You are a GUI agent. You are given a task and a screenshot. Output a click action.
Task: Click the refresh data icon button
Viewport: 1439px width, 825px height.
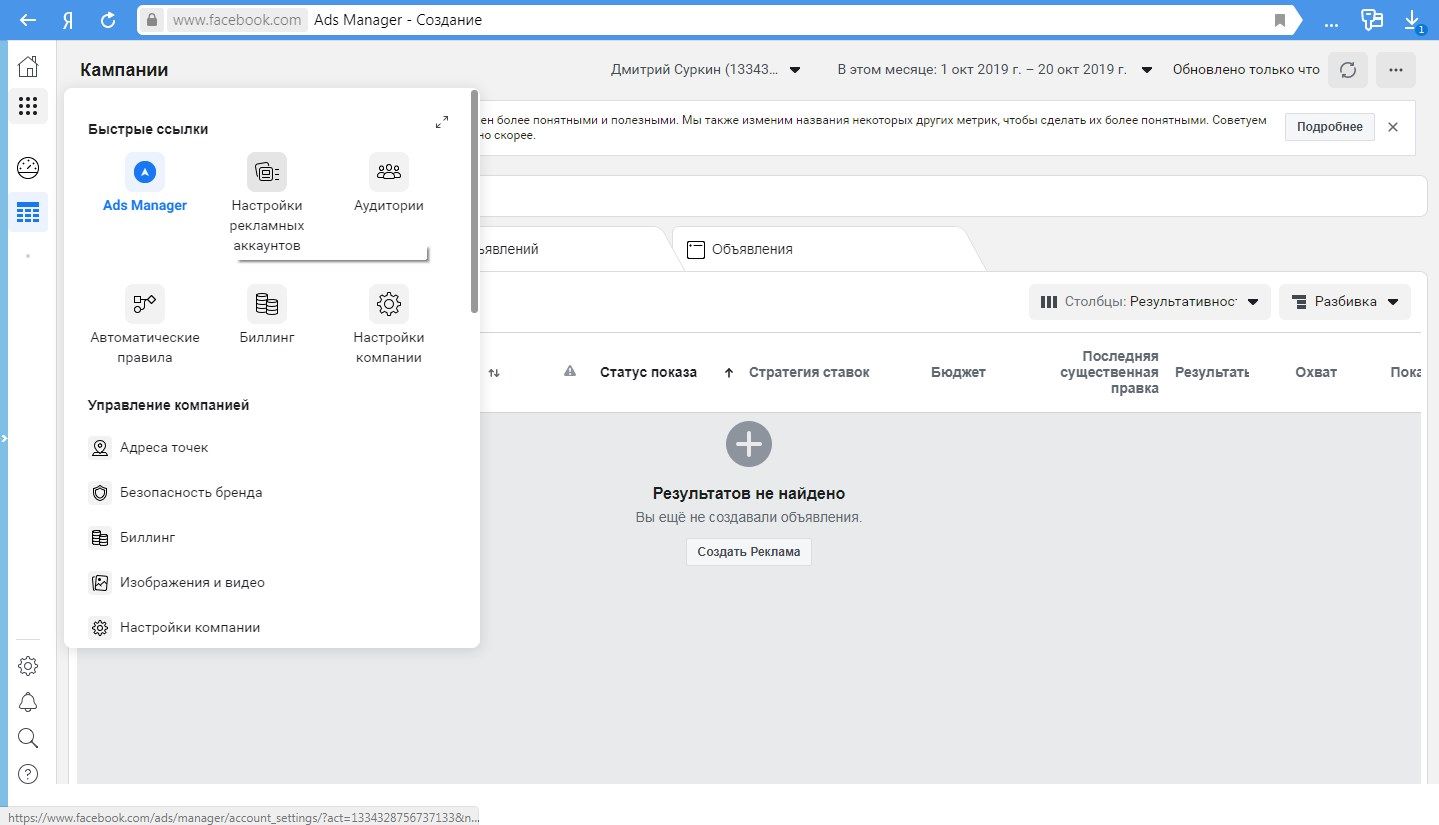click(x=1347, y=70)
